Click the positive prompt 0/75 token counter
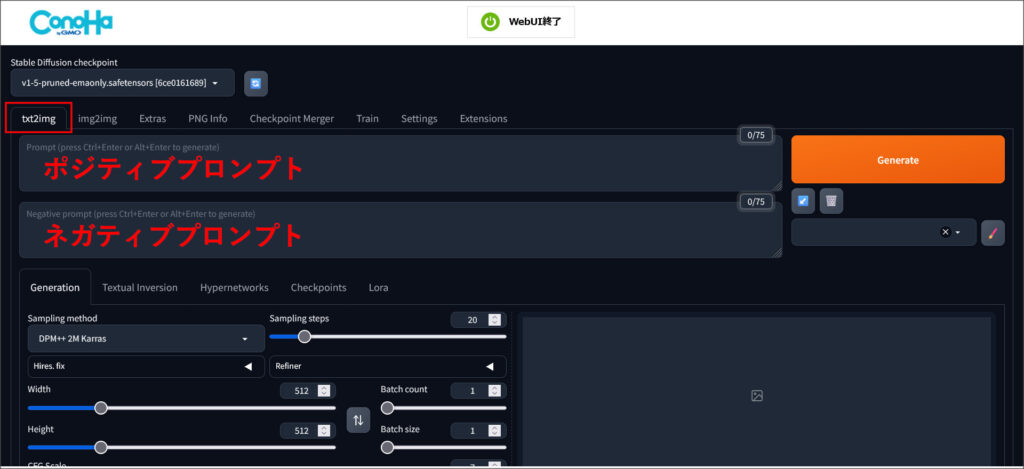This screenshot has height=469, width=1024. (x=756, y=135)
